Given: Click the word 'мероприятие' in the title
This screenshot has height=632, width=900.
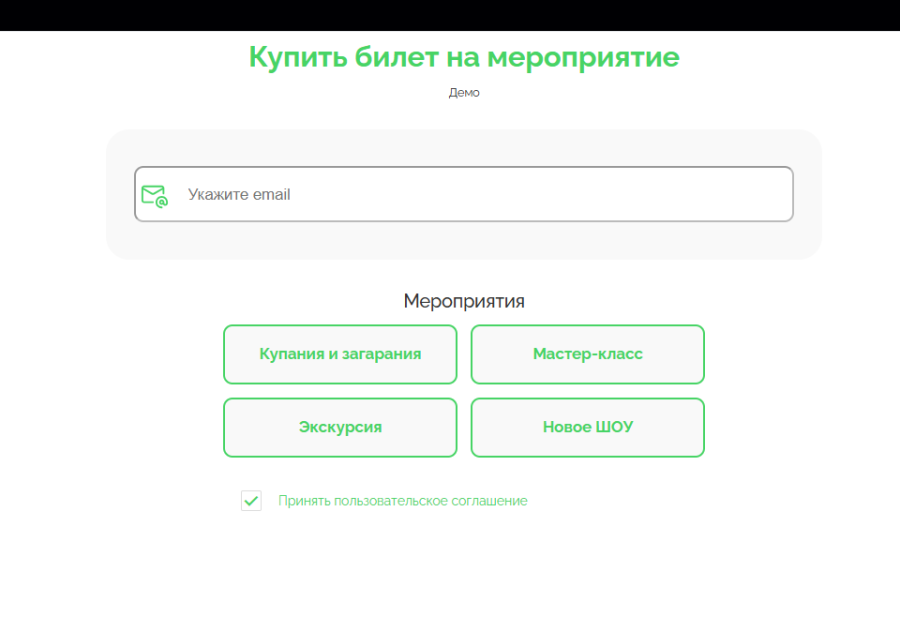Looking at the screenshot, I should tap(583, 57).
